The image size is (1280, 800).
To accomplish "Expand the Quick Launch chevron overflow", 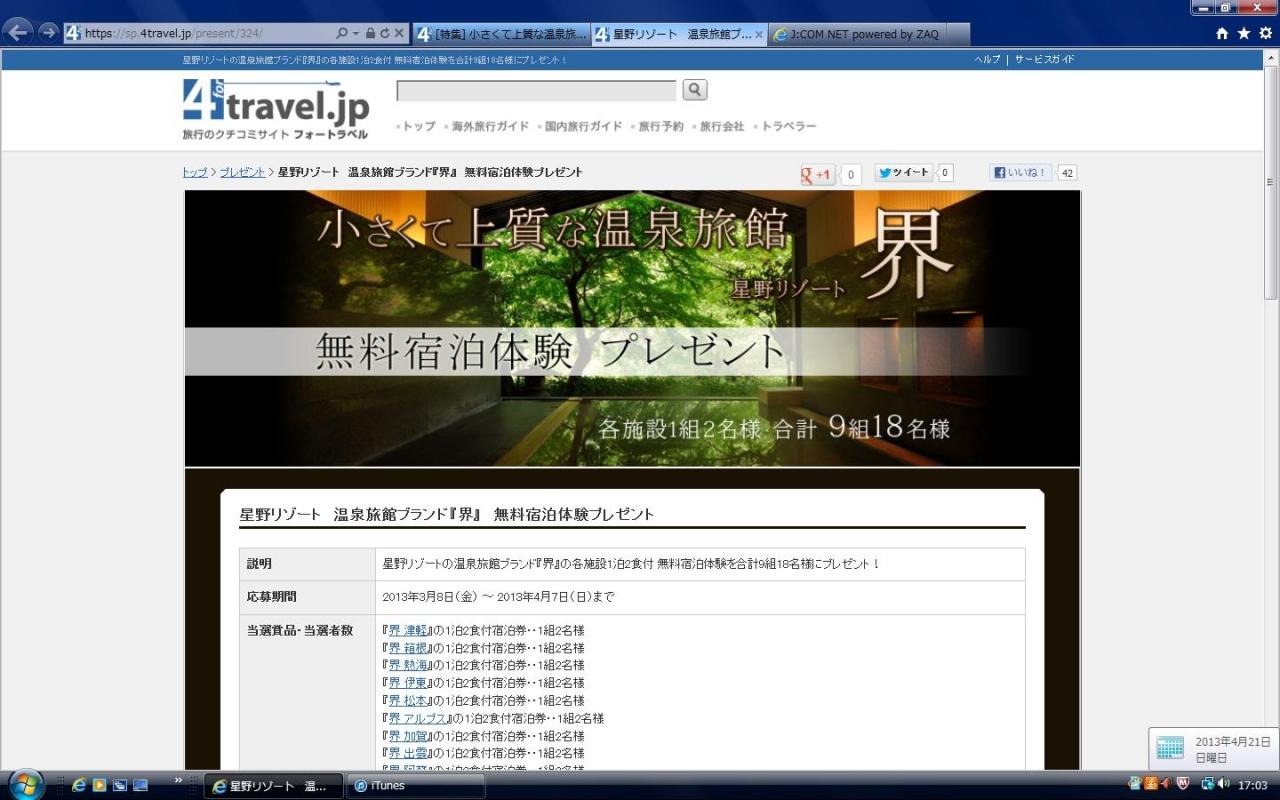I will pyautogui.click(x=179, y=780).
